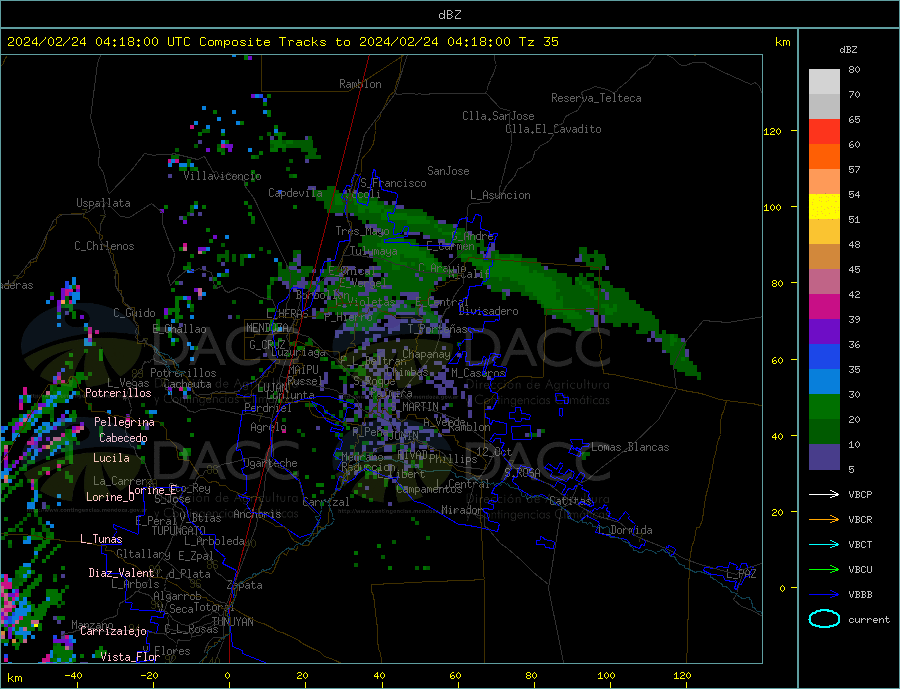Image resolution: width=900 pixels, height=689 pixels.
Task: Click the 100 tick on vertical km axis
Action: coord(773,207)
